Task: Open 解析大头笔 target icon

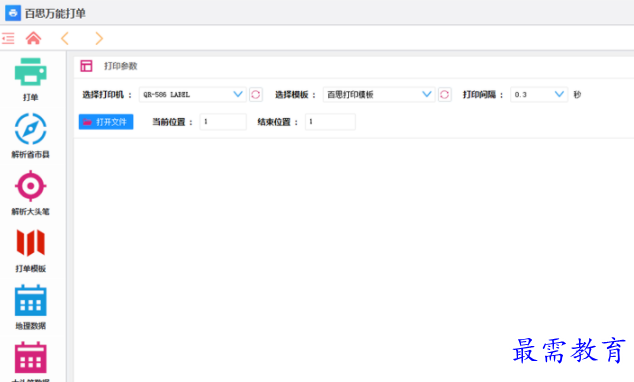Action: pos(30,186)
